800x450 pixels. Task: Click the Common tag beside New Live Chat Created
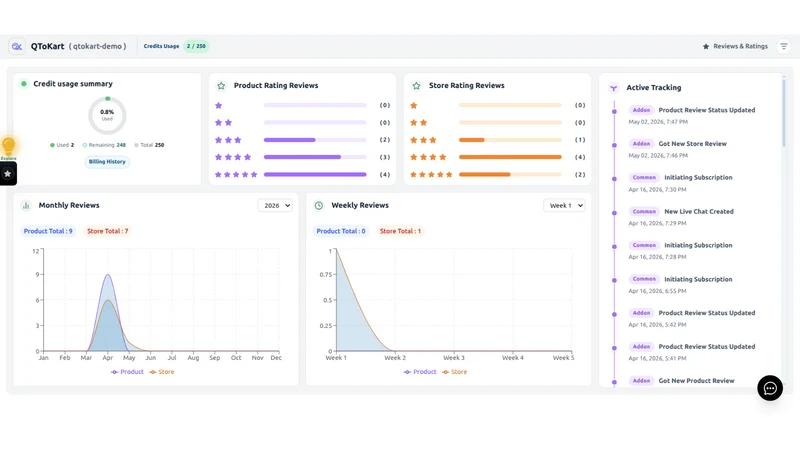click(x=644, y=212)
